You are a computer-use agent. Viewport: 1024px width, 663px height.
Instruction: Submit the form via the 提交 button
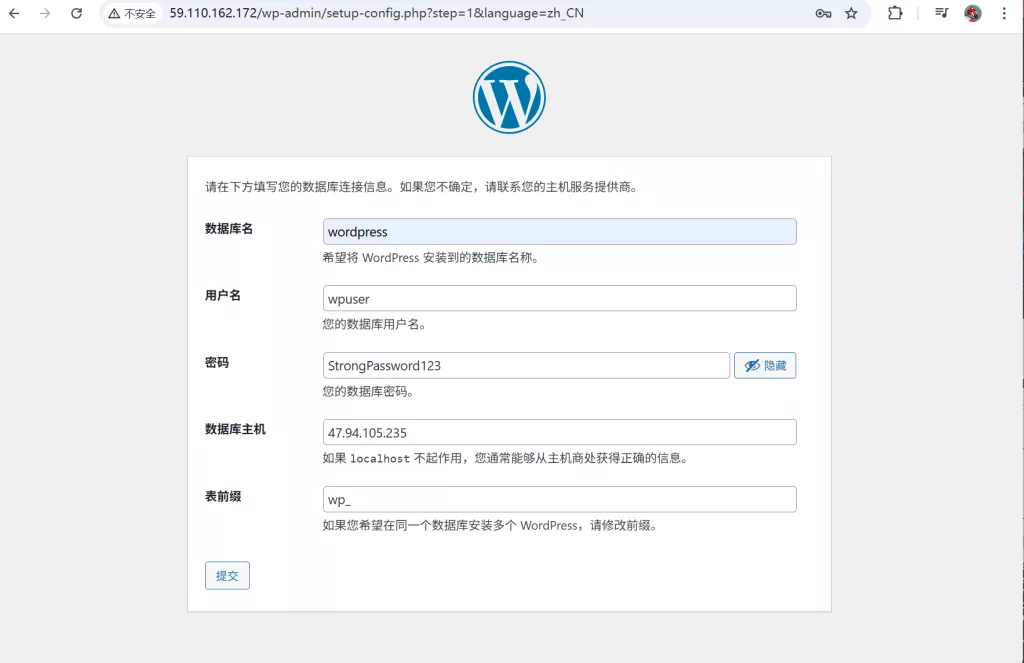(x=227, y=575)
